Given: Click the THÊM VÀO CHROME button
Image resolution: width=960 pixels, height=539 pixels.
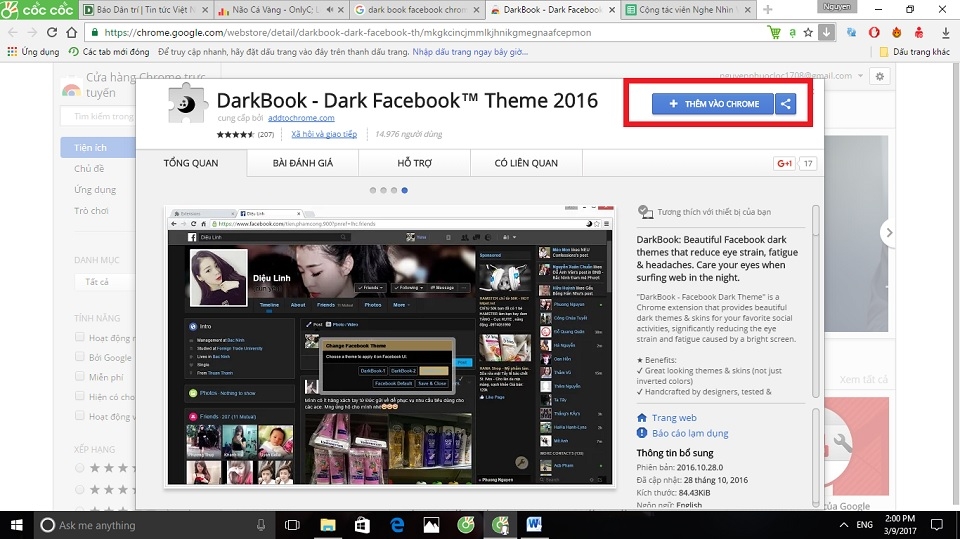Looking at the screenshot, I should (x=713, y=104).
